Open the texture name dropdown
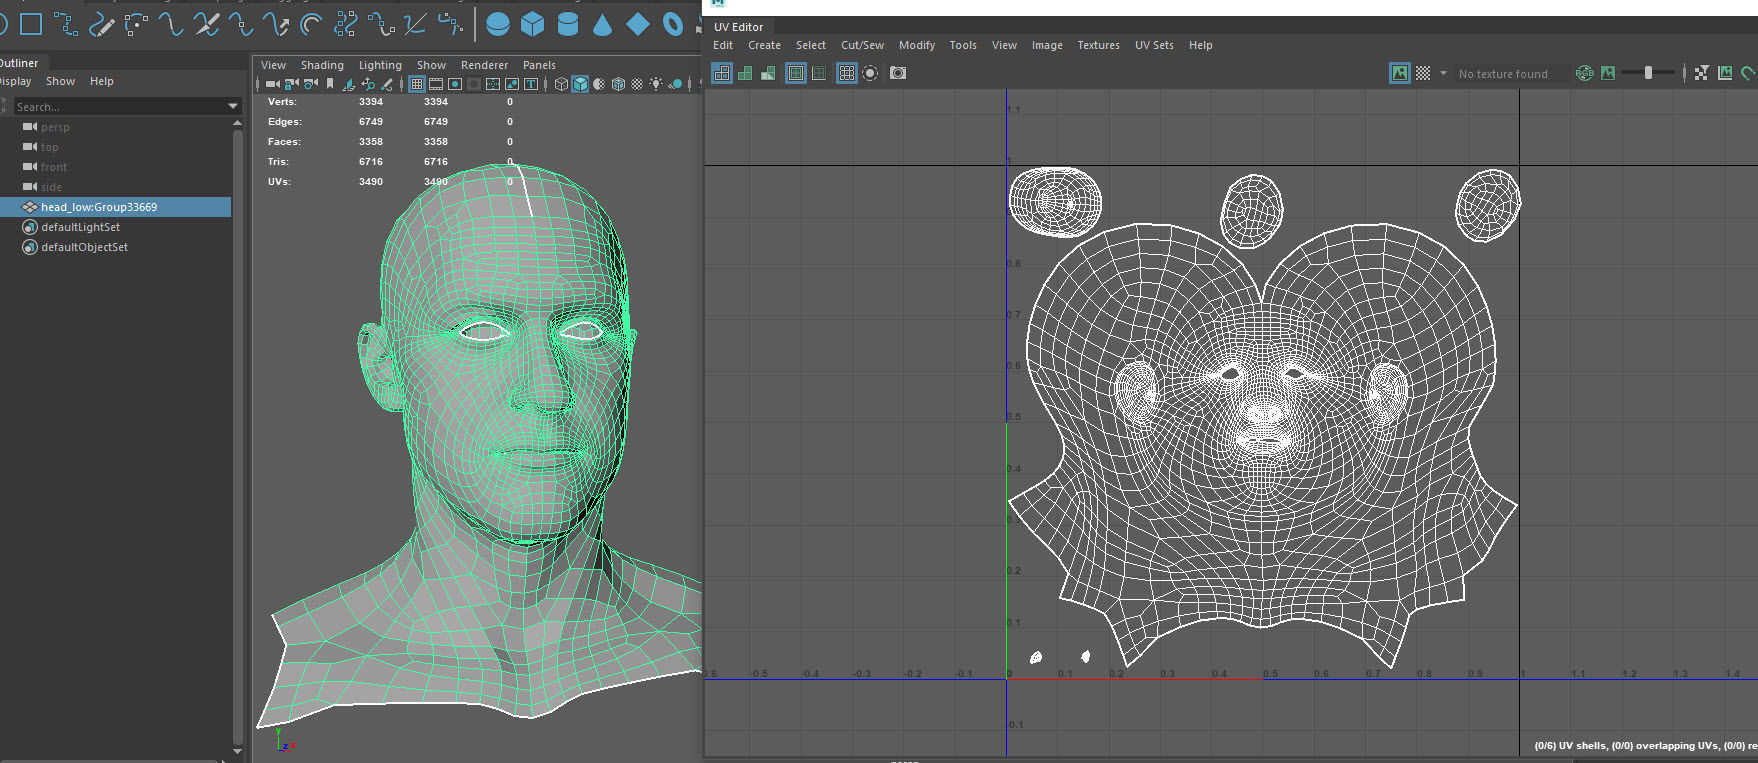 pyautogui.click(x=1512, y=74)
